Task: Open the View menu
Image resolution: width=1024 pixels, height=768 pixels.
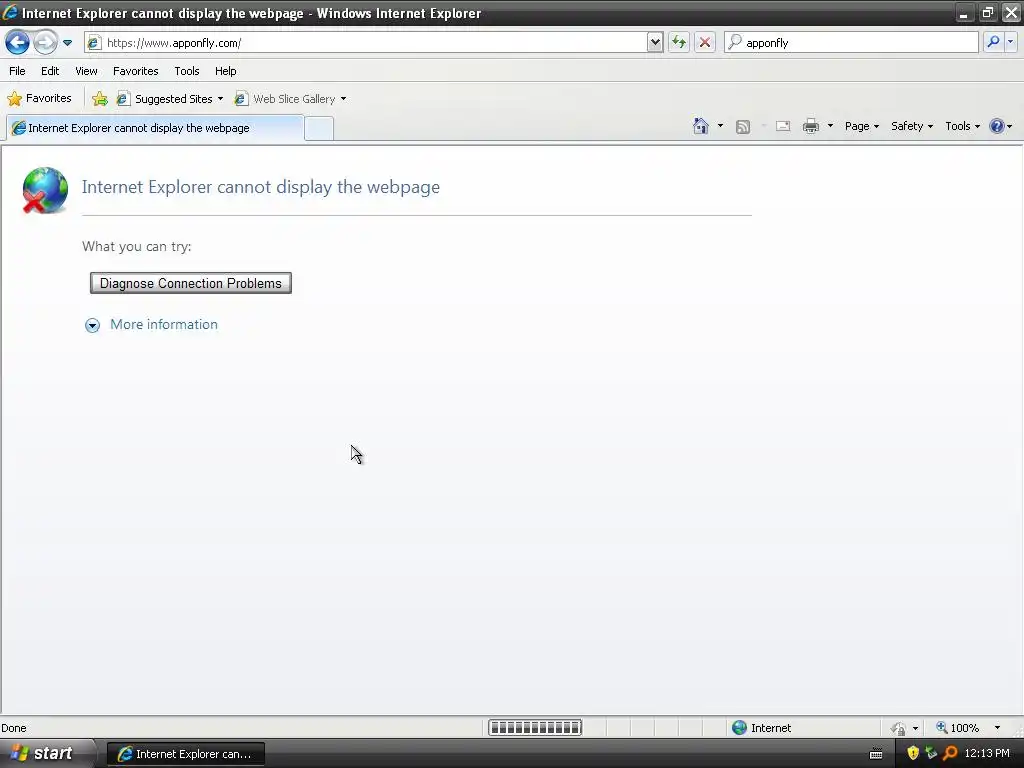Action: (x=86, y=71)
